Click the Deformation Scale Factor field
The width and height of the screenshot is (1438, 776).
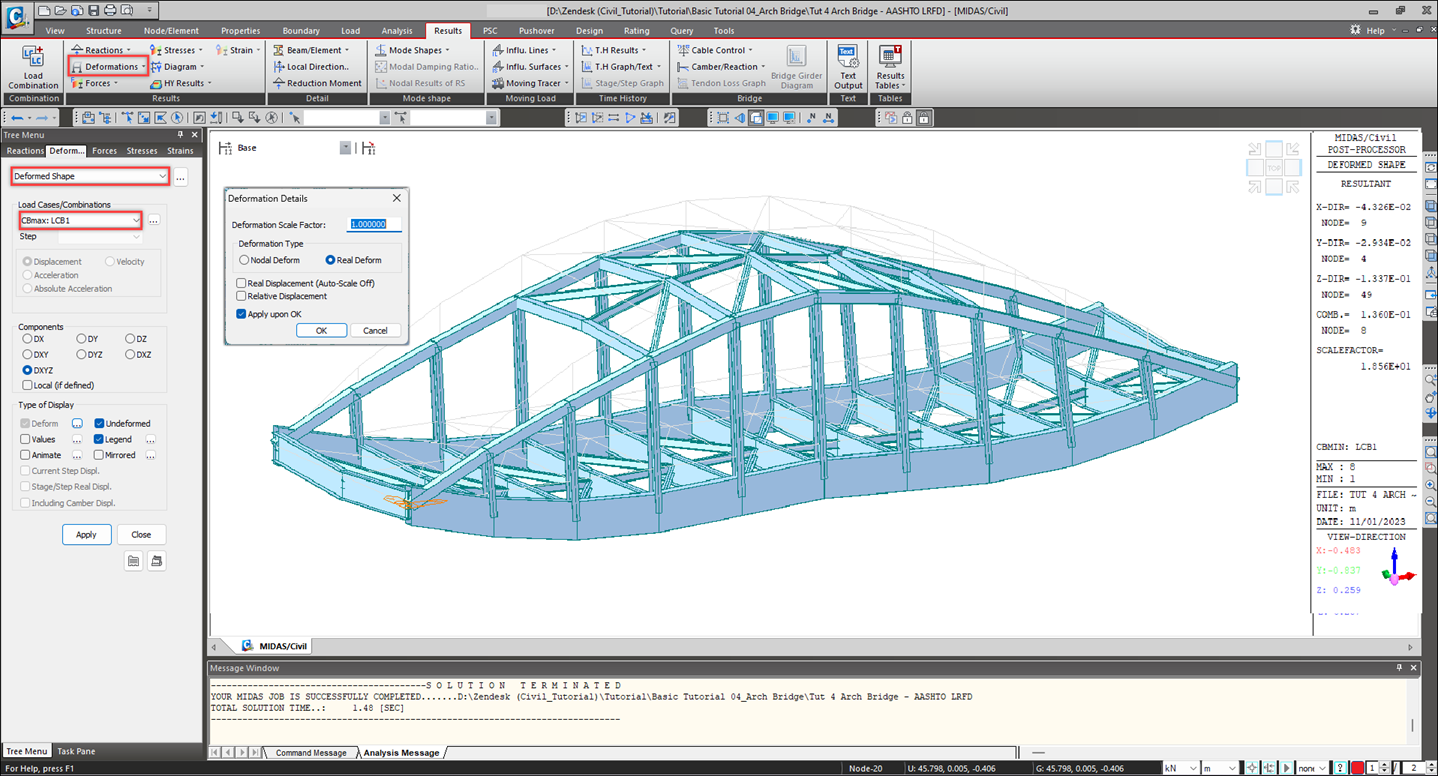(374, 224)
